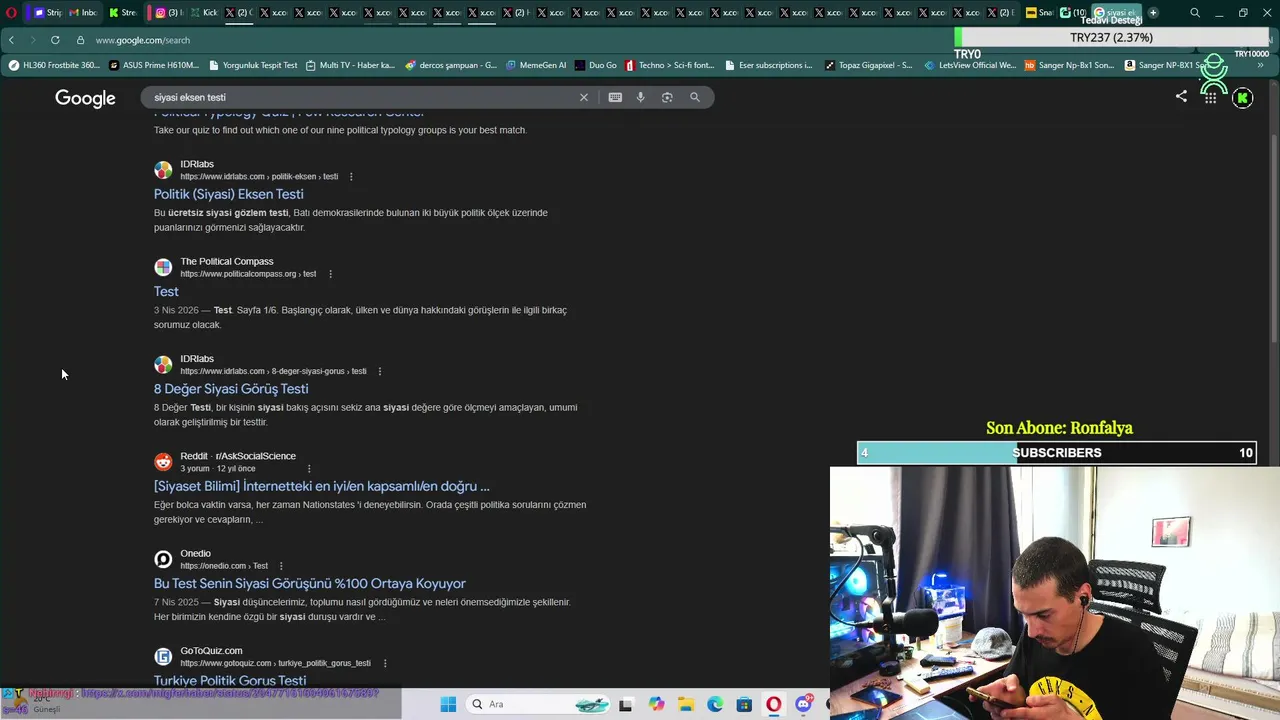This screenshot has width=1280, height=720.
Task: Open more options for Reddit result
Action: coord(309,469)
